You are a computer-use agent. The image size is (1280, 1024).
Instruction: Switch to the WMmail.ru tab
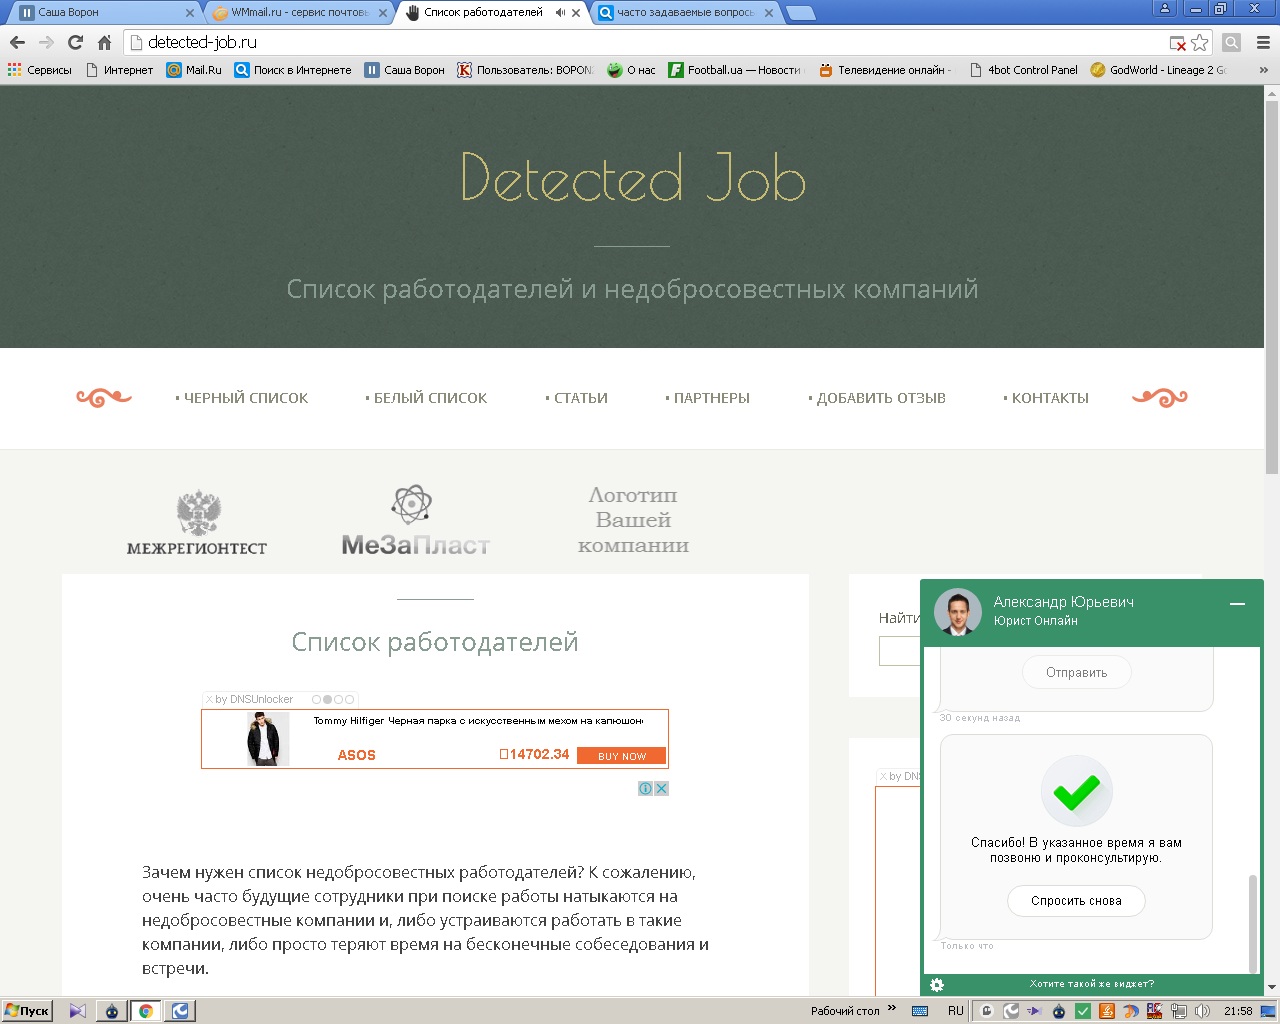point(298,13)
